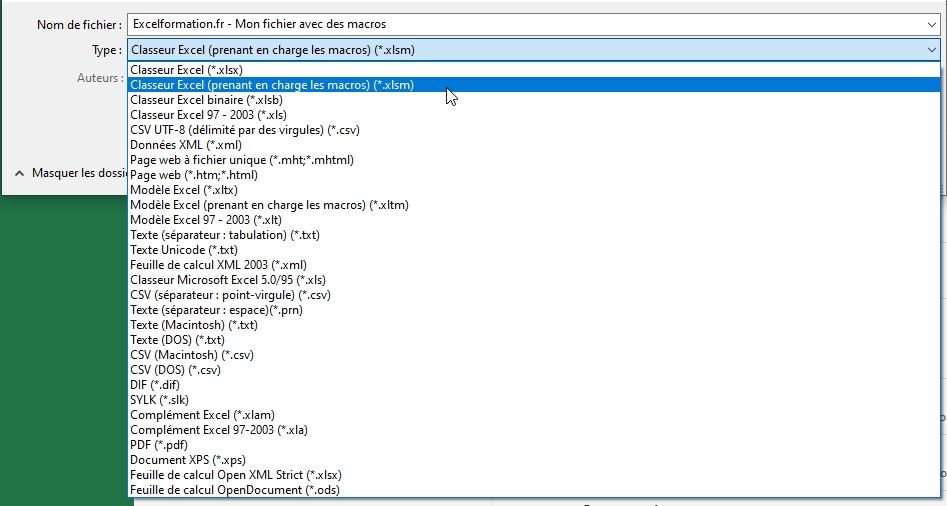The height and width of the screenshot is (506, 947).
Task: Collapse the Type dropdown arrow
Action: (x=932, y=49)
